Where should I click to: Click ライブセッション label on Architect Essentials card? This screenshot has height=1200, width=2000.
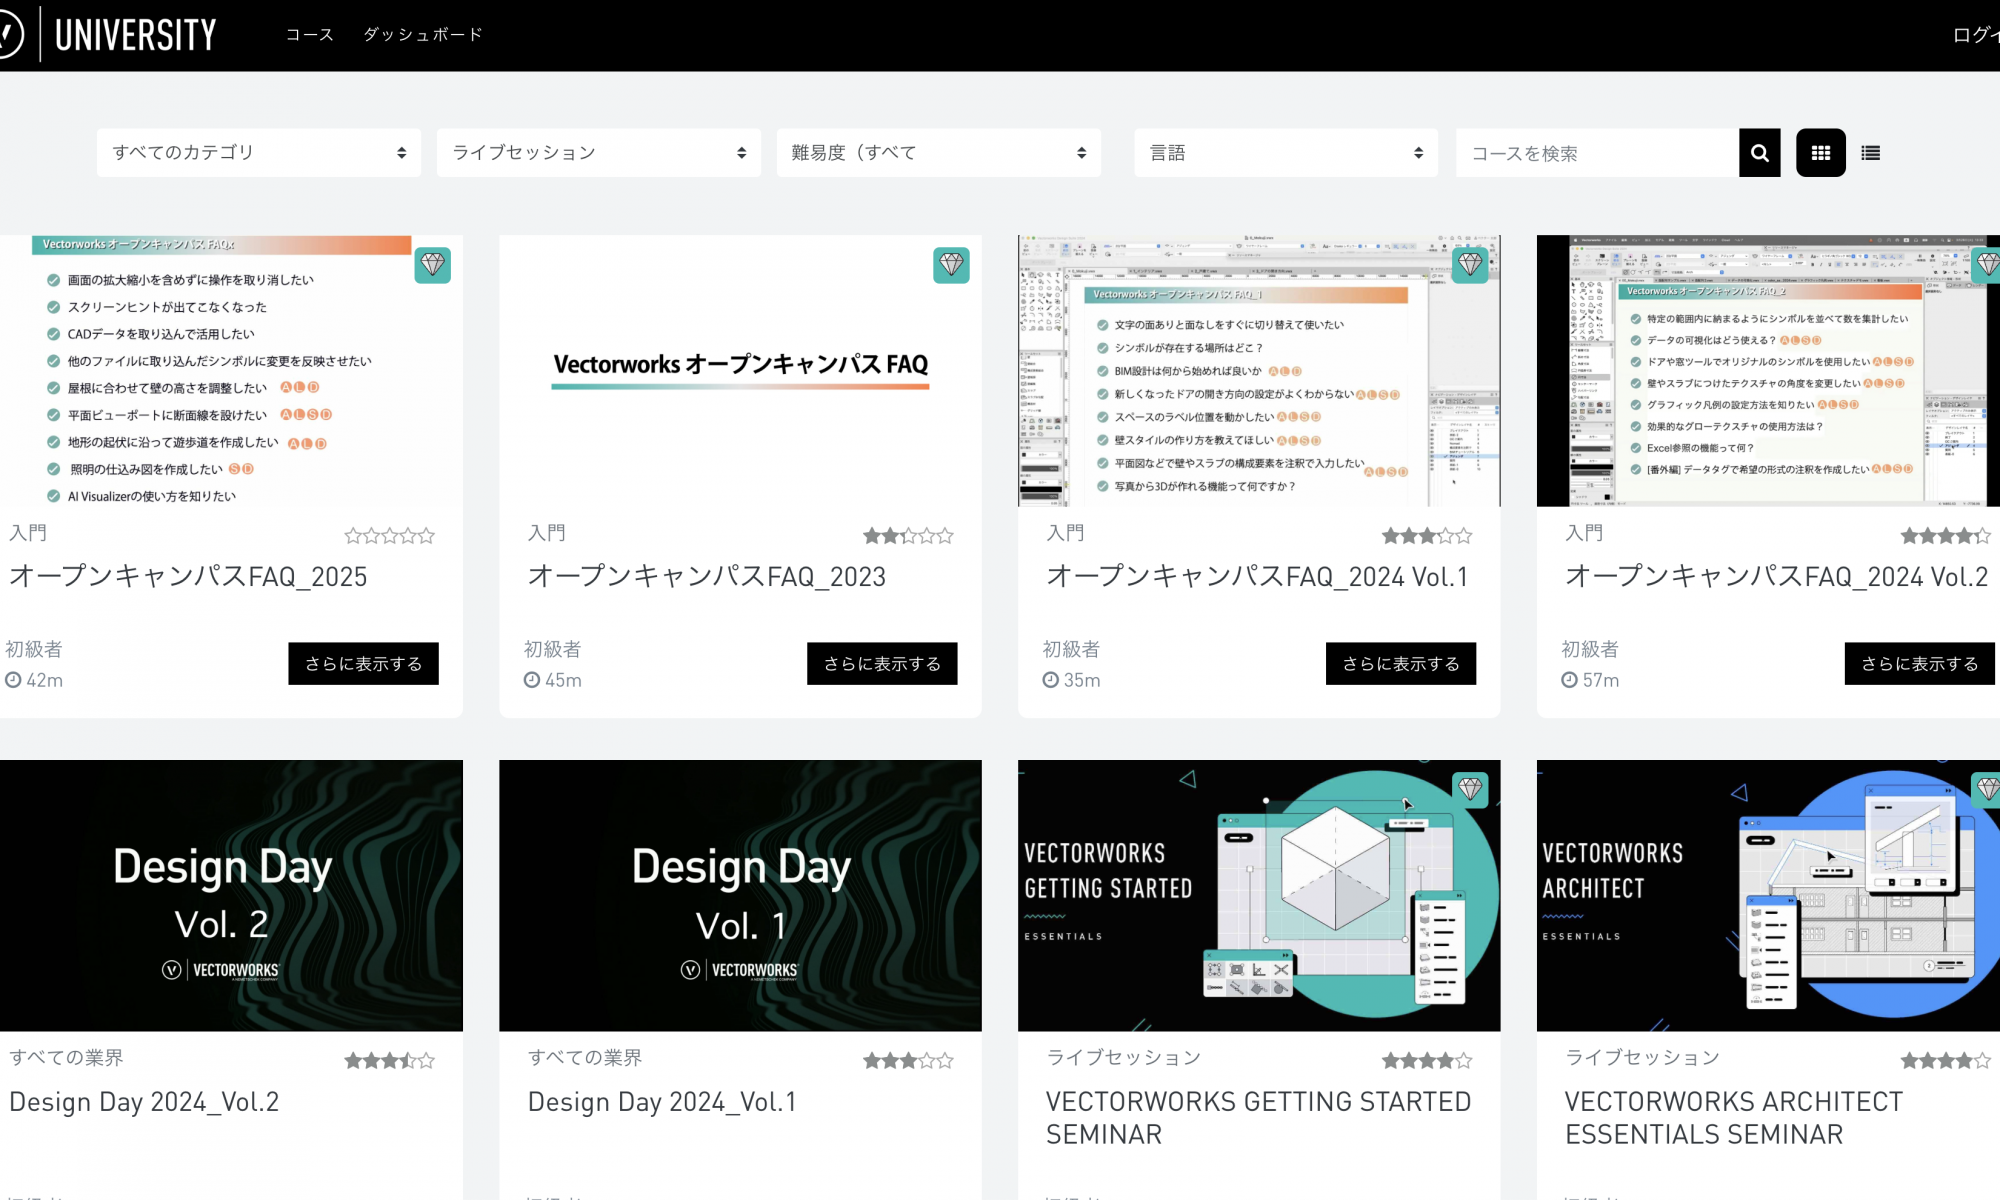1643,1058
